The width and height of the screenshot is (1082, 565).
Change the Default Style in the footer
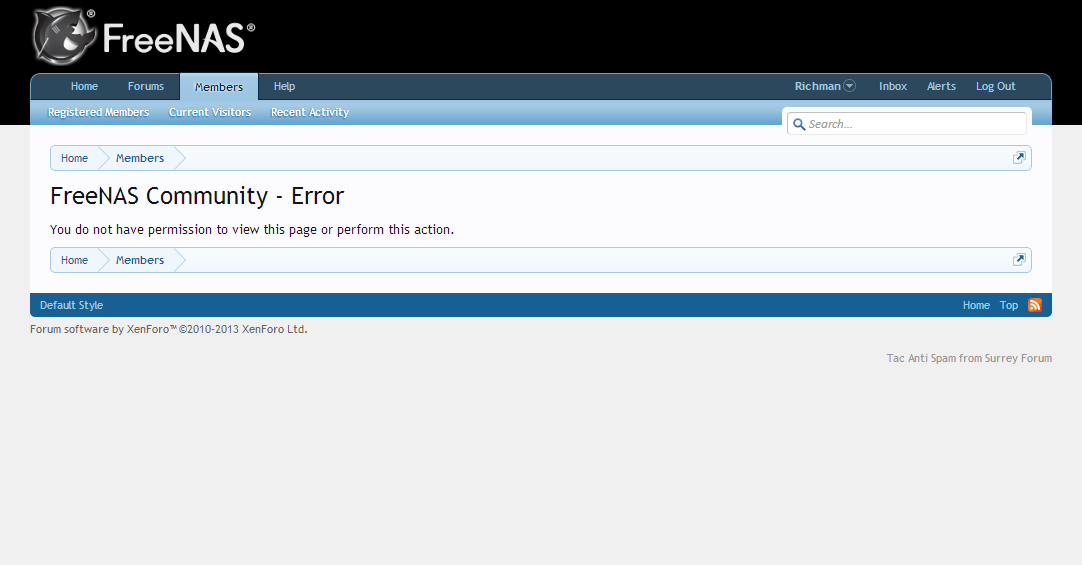pyautogui.click(x=72, y=305)
